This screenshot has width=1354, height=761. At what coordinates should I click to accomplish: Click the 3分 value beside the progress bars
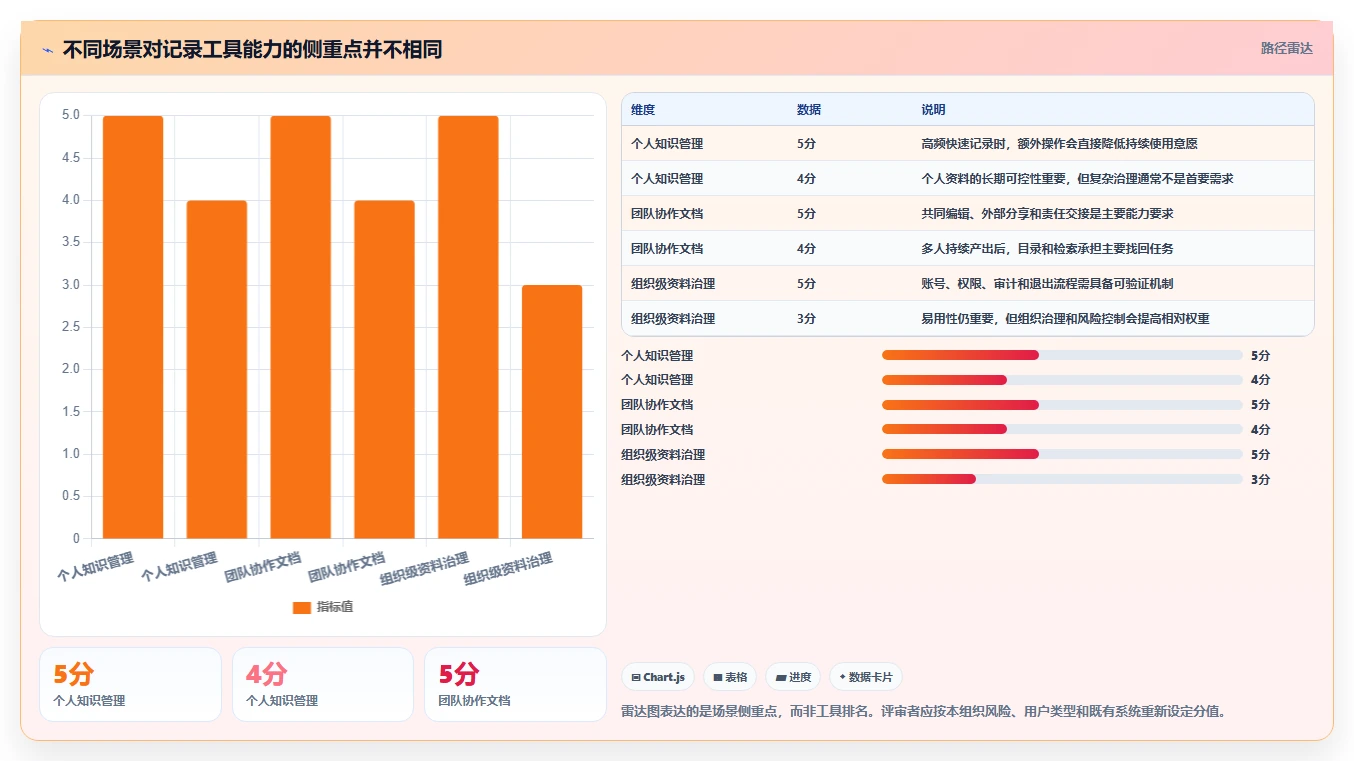click(x=1260, y=480)
